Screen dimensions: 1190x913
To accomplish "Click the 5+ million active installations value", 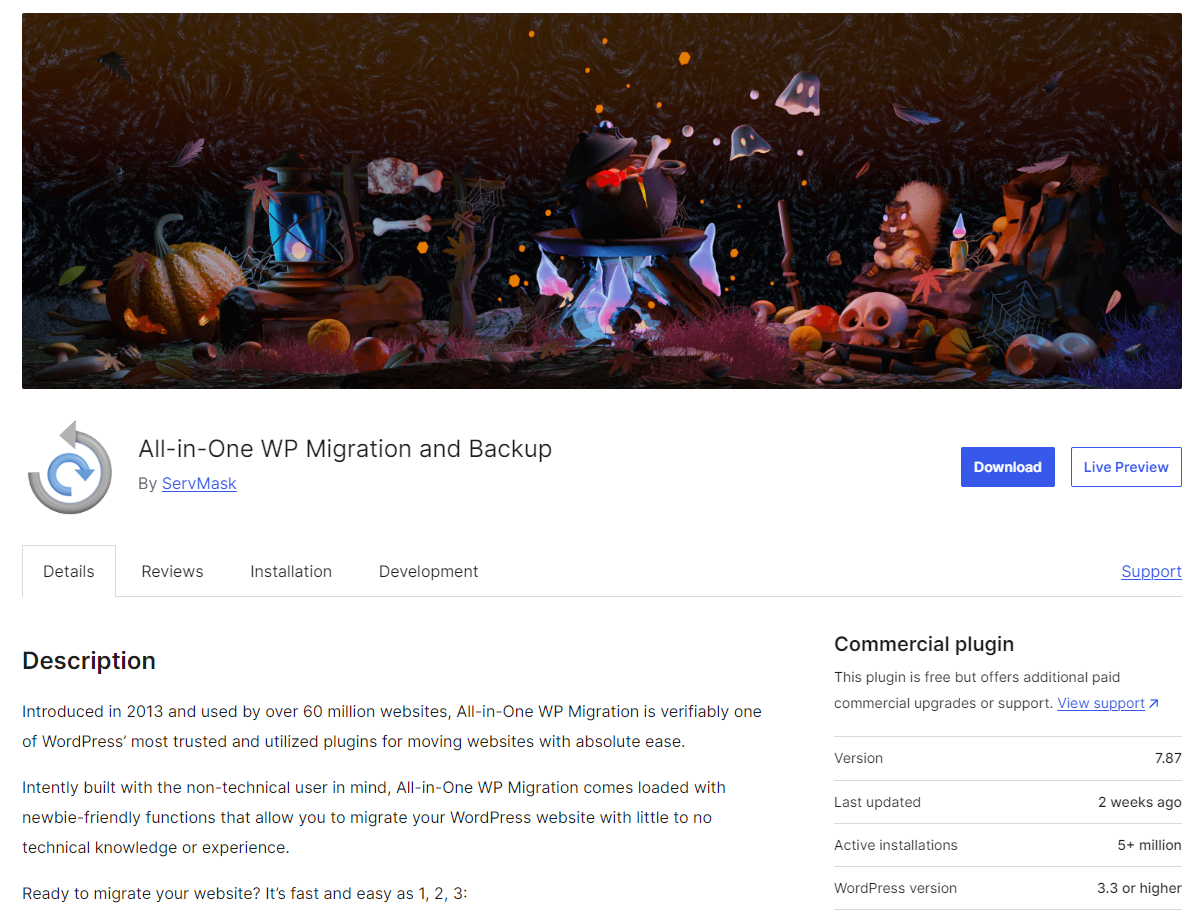I will point(1149,845).
